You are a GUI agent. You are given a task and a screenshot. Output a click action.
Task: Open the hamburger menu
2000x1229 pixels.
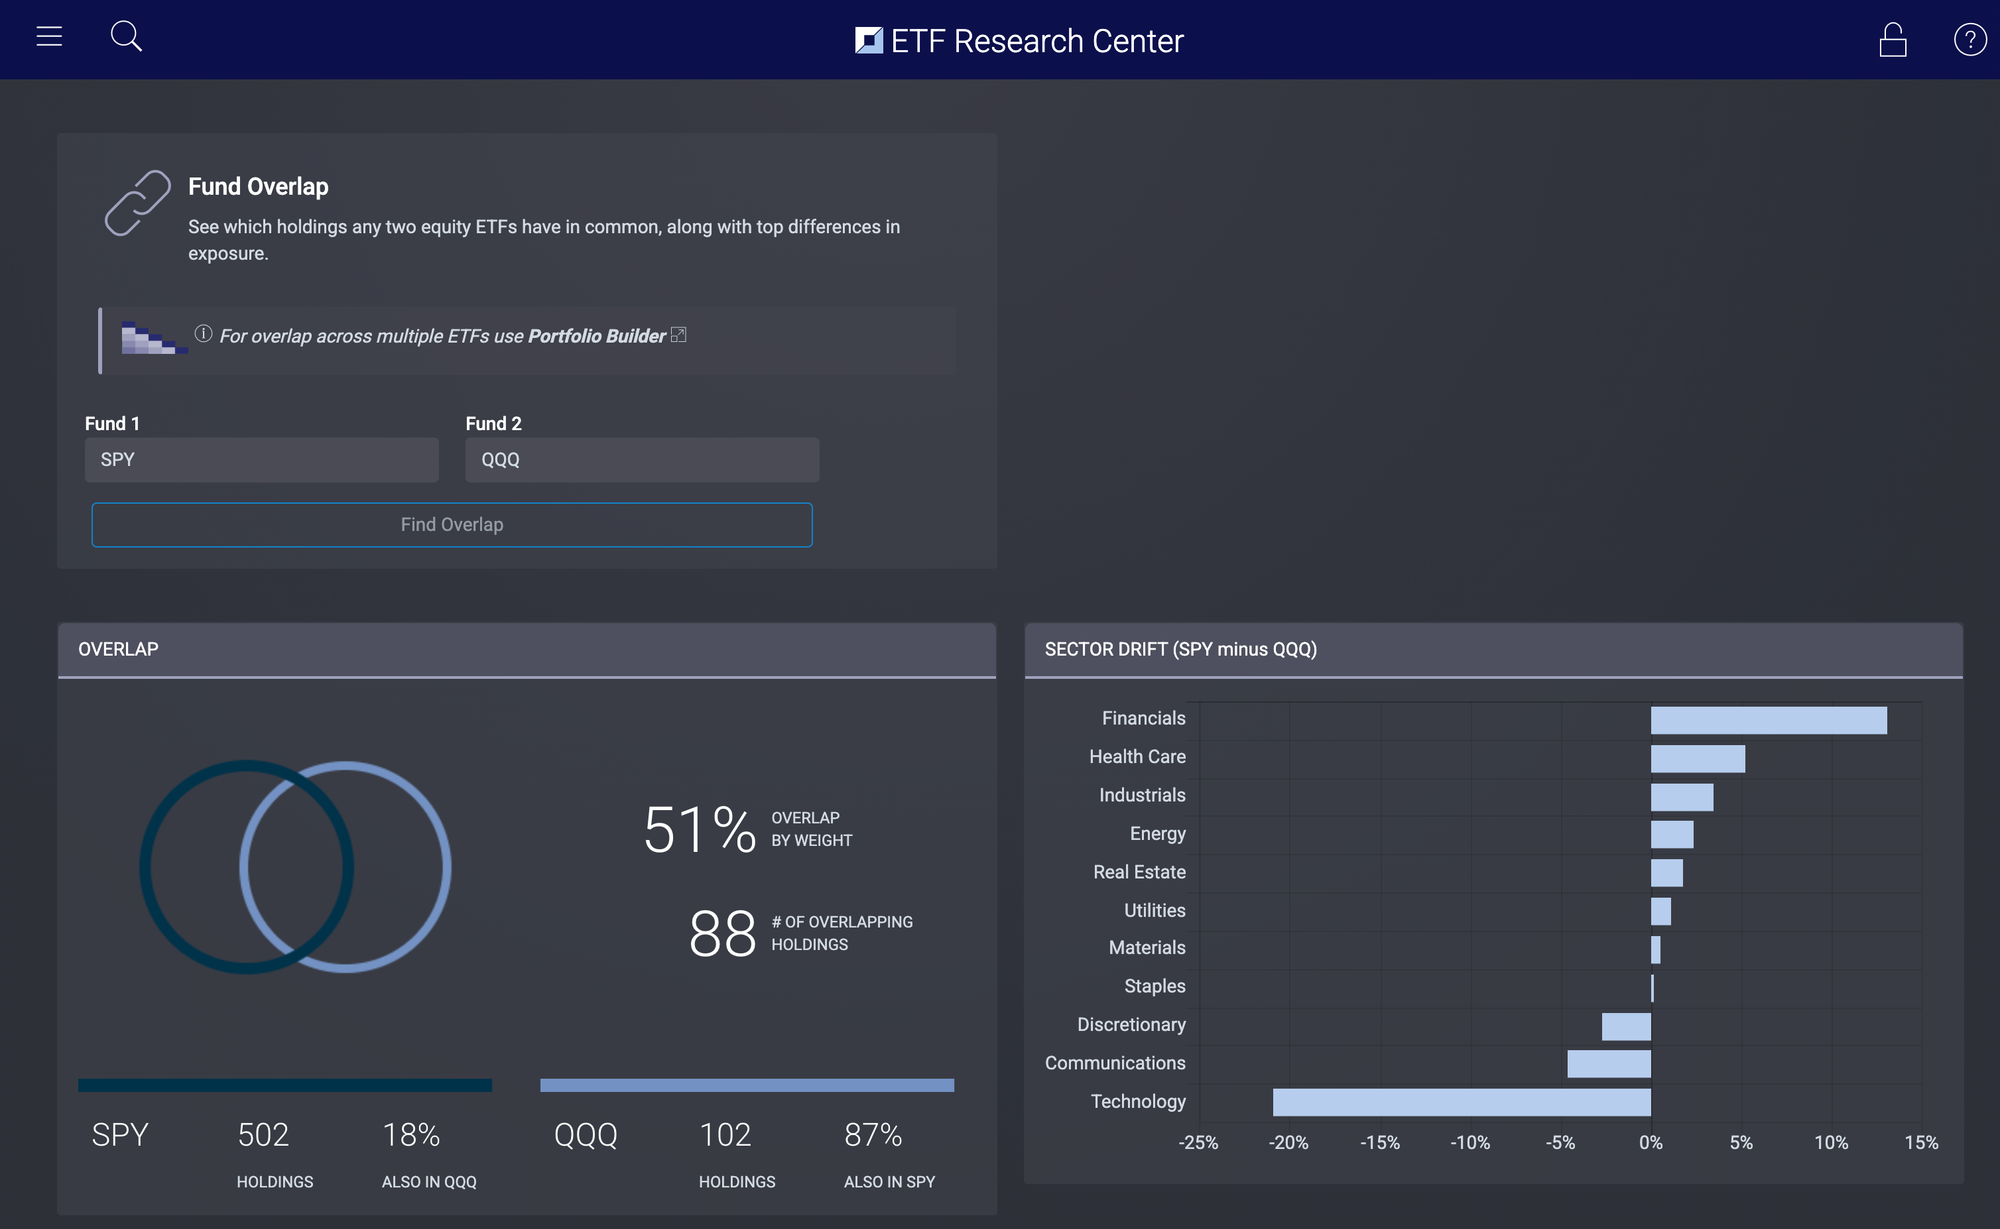(49, 37)
